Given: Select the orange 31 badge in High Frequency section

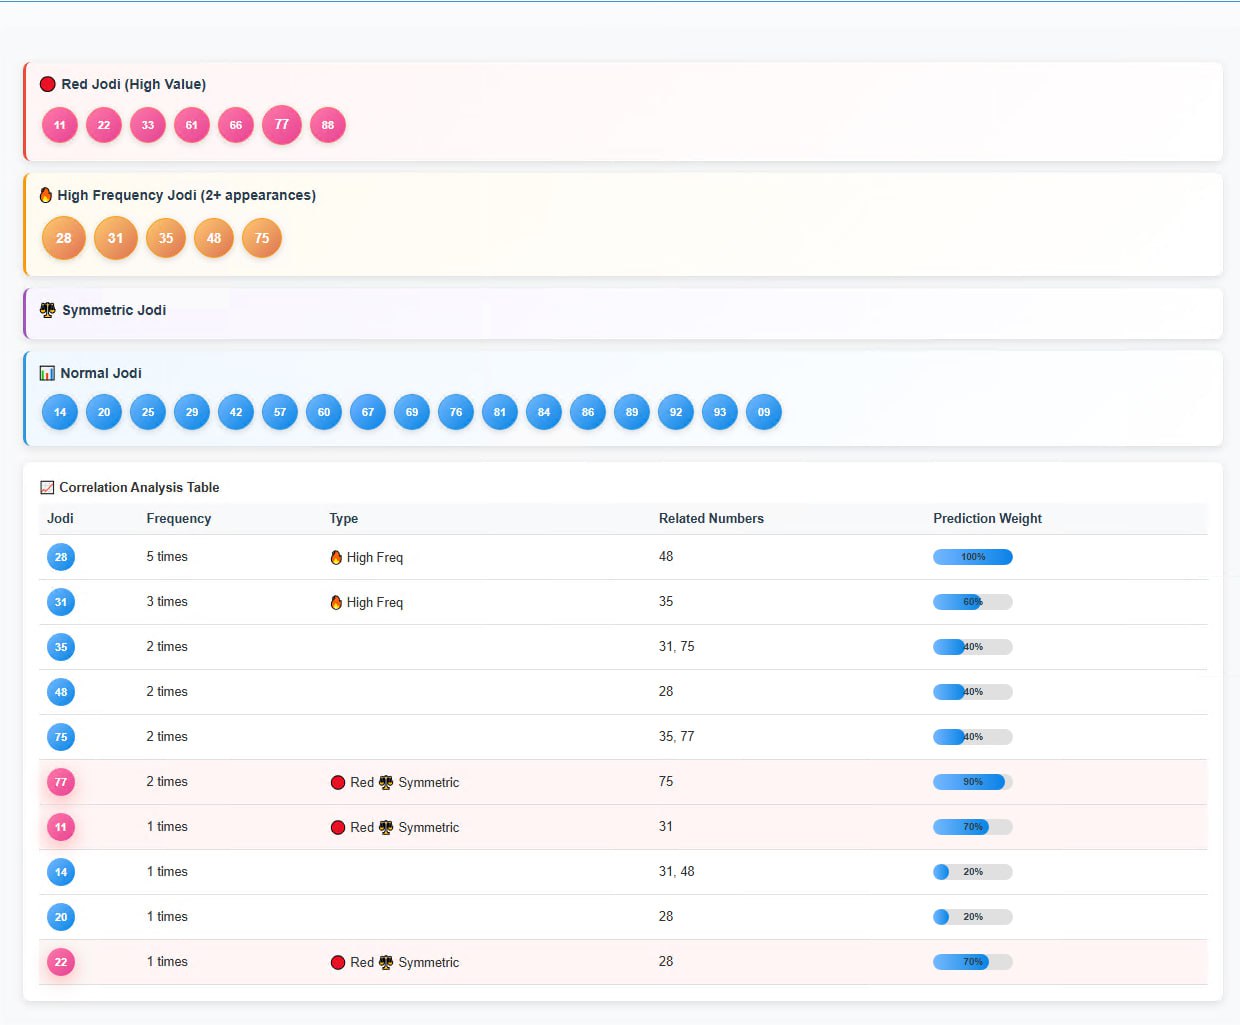Looking at the screenshot, I should coord(115,238).
